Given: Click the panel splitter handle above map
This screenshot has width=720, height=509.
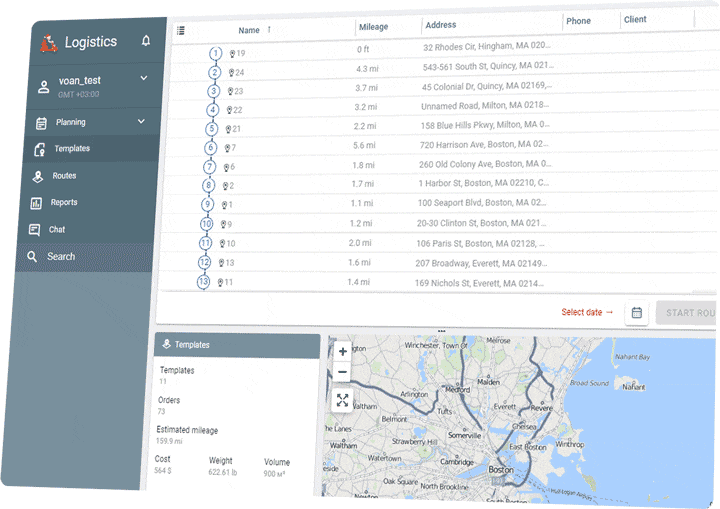Looking at the screenshot, I should pos(442,331).
